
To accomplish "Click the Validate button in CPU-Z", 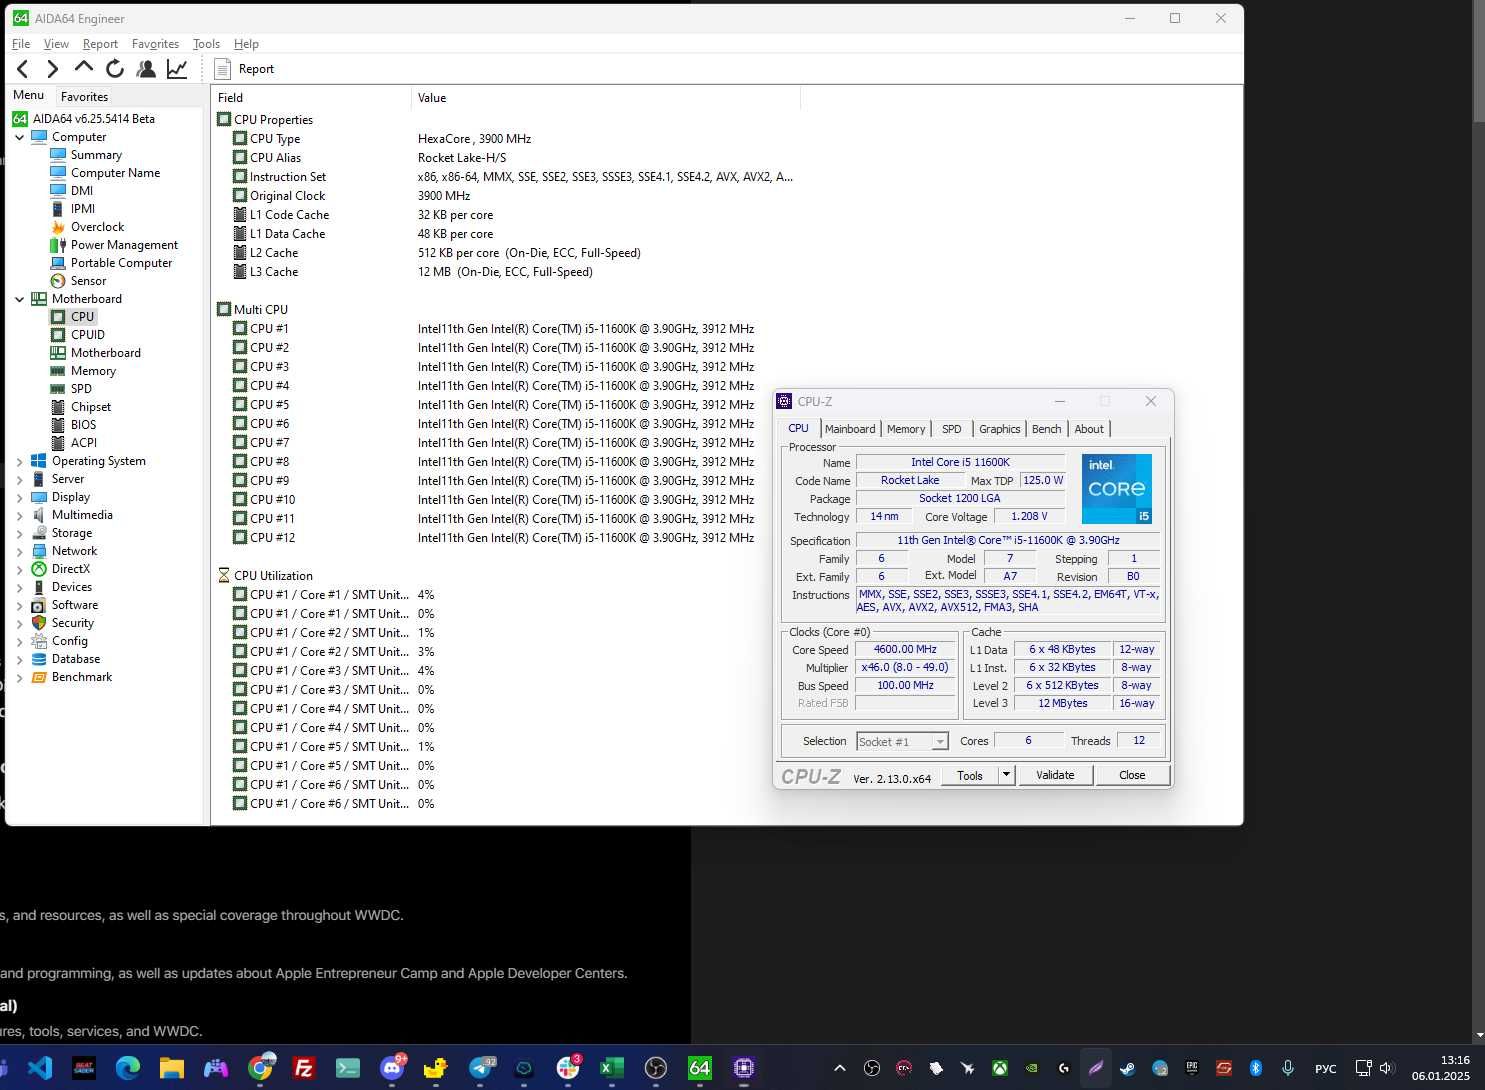I will [1055, 775].
